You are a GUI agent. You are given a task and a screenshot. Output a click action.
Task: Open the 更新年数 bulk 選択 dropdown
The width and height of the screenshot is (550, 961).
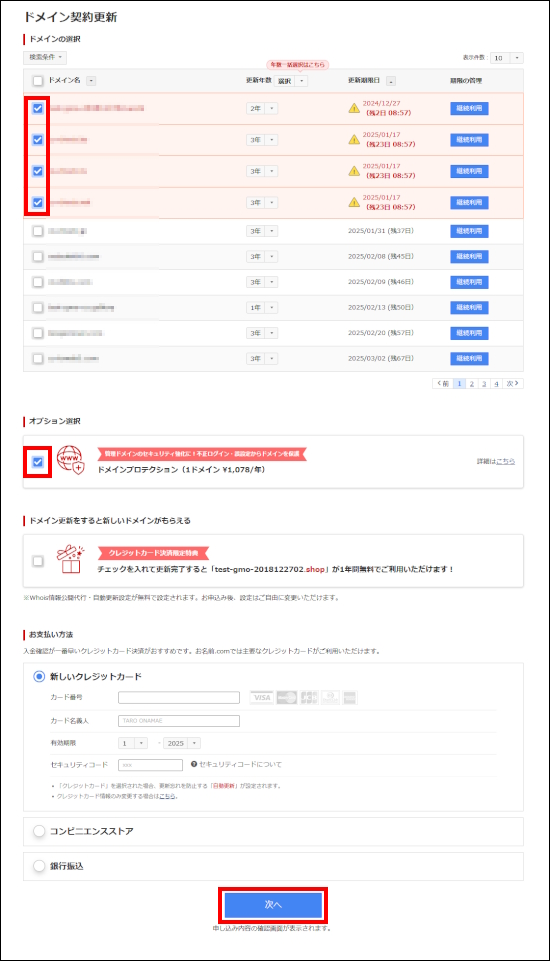291,81
